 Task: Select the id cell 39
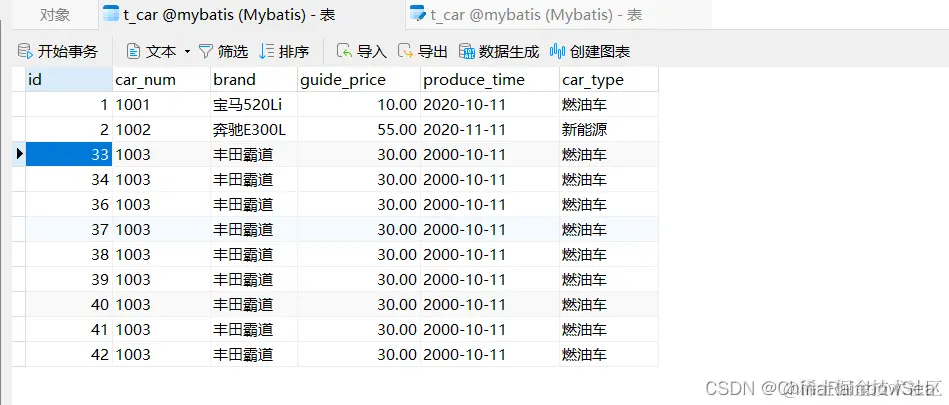(x=68, y=280)
